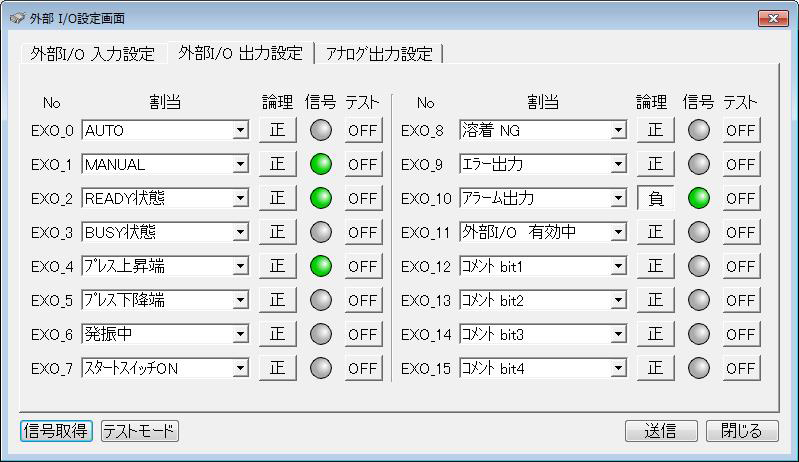
Task: Click the gray signal lamp for EXO_15
Action: point(698,368)
